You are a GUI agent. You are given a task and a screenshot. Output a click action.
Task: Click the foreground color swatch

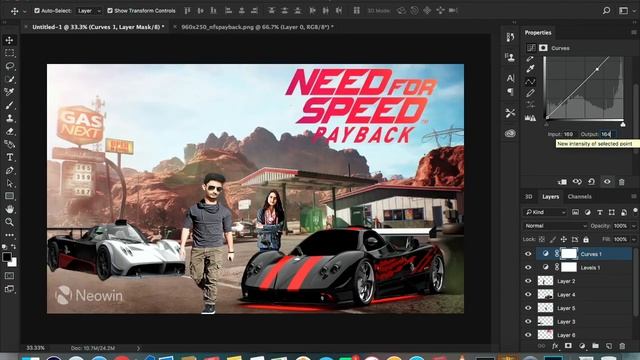(x=7, y=257)
